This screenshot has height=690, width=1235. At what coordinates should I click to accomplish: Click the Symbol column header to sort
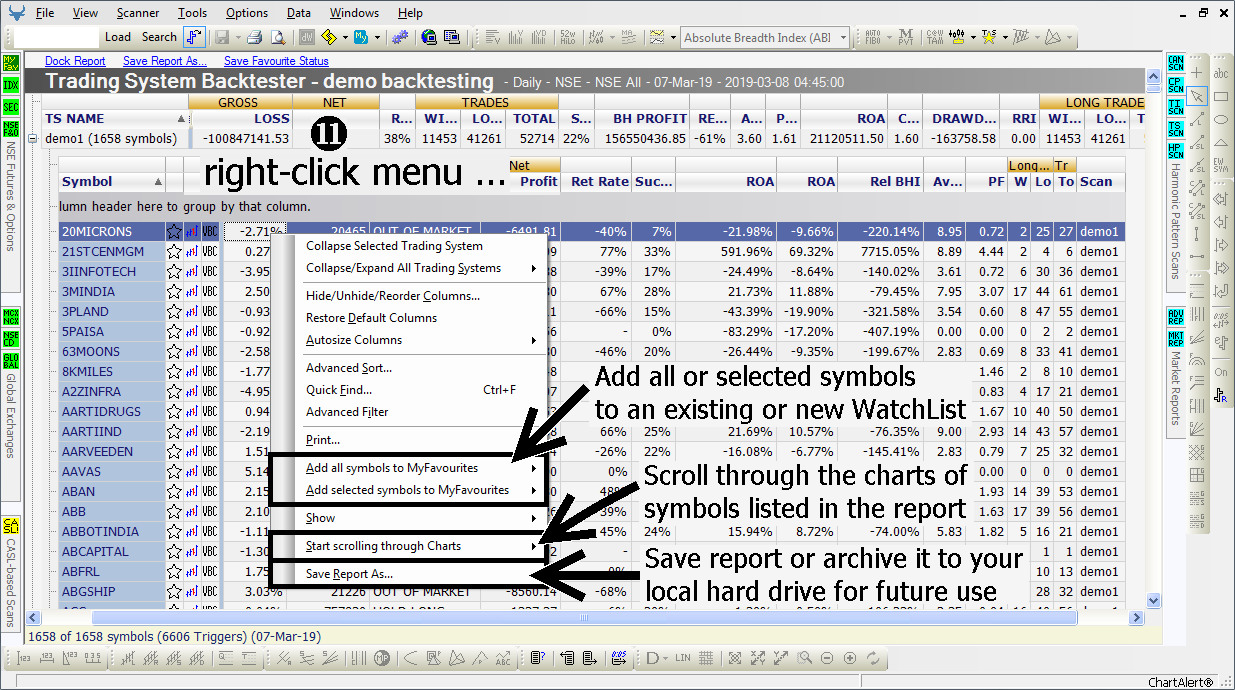(112, 182)
